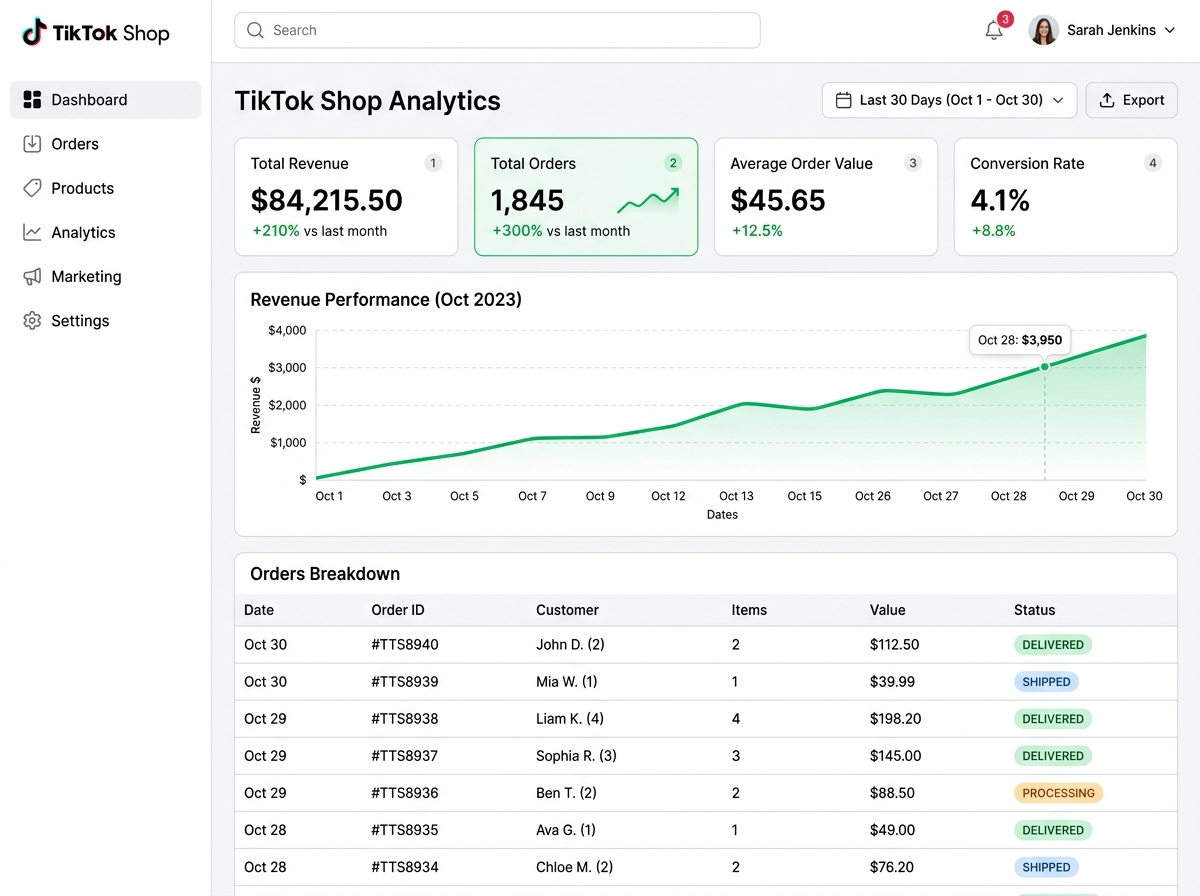Viewport: 1200px width, 896px height.
Task: Click the calendar icon in date range
Action: click(x=843, y=100)
